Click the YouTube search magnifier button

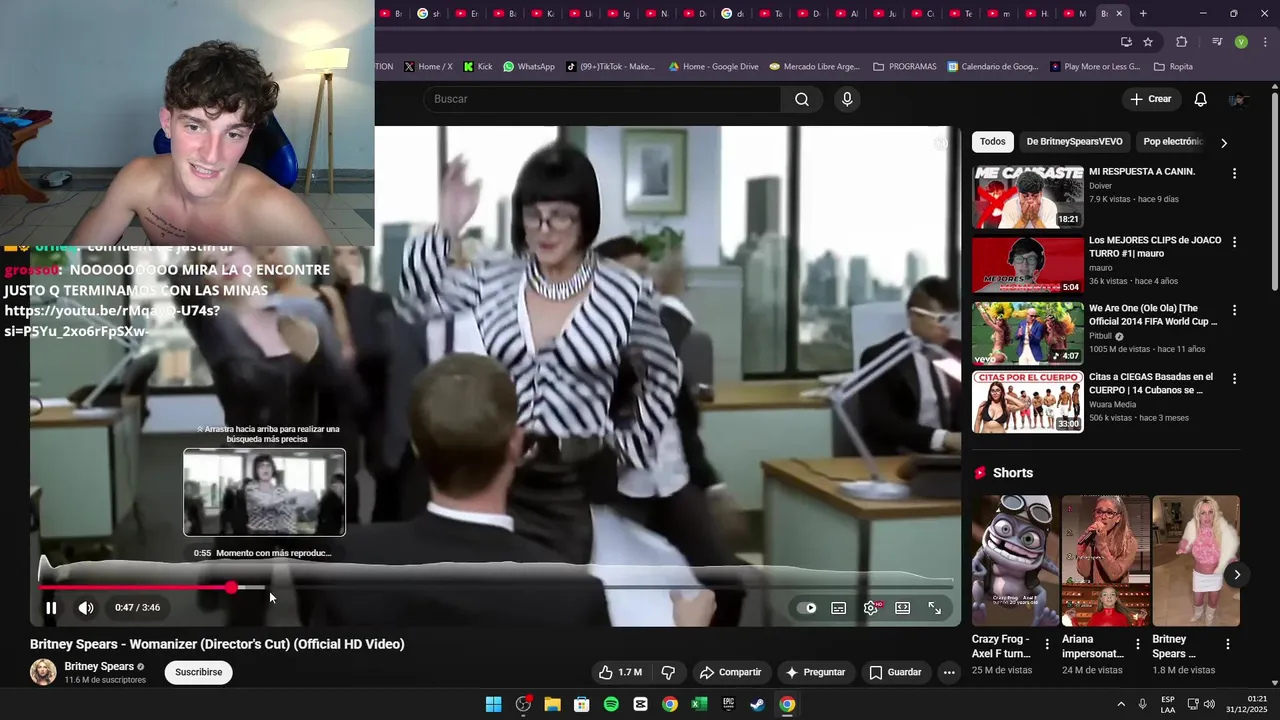tap(802, 99)
